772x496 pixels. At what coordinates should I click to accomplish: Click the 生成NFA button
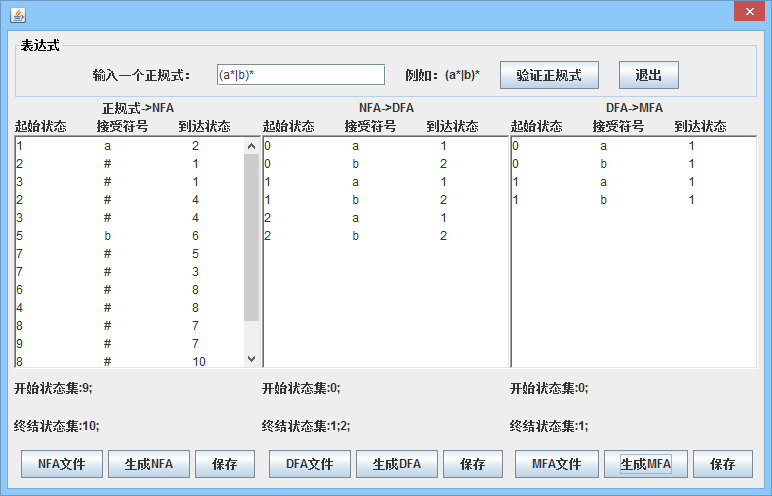[x=149, y=463]
